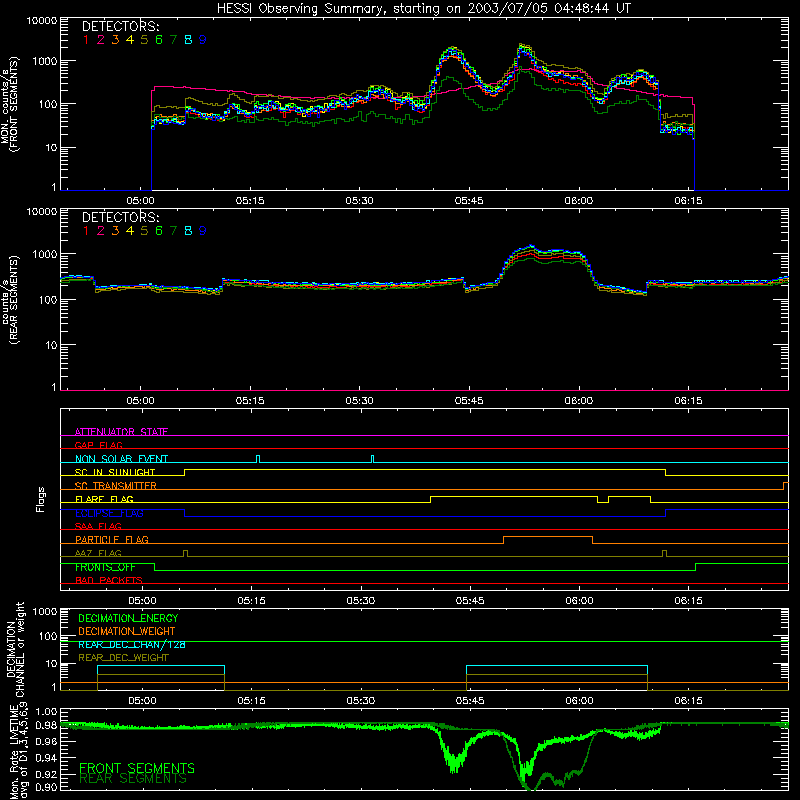Click the second NON_SOLAR_EVENT spike near 05:32
The image size is (800, 800).
point(372,459)
